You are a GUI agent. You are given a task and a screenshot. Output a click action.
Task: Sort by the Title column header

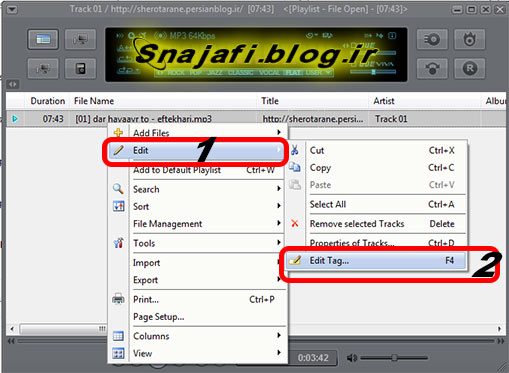click(x=313, y=101)
